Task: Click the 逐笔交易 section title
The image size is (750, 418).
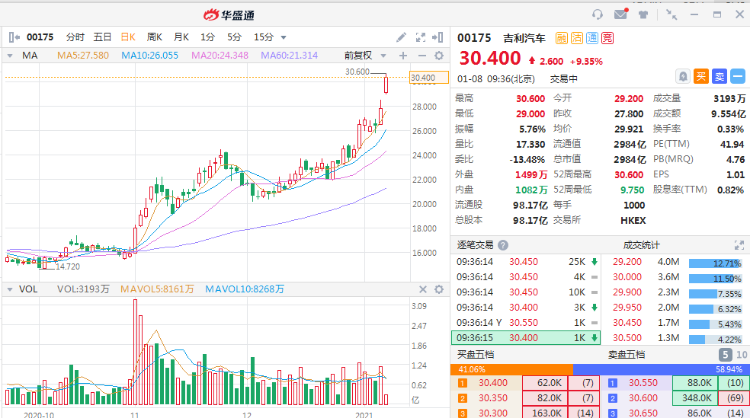Action: pyautogui.click(x=476, y=244)
